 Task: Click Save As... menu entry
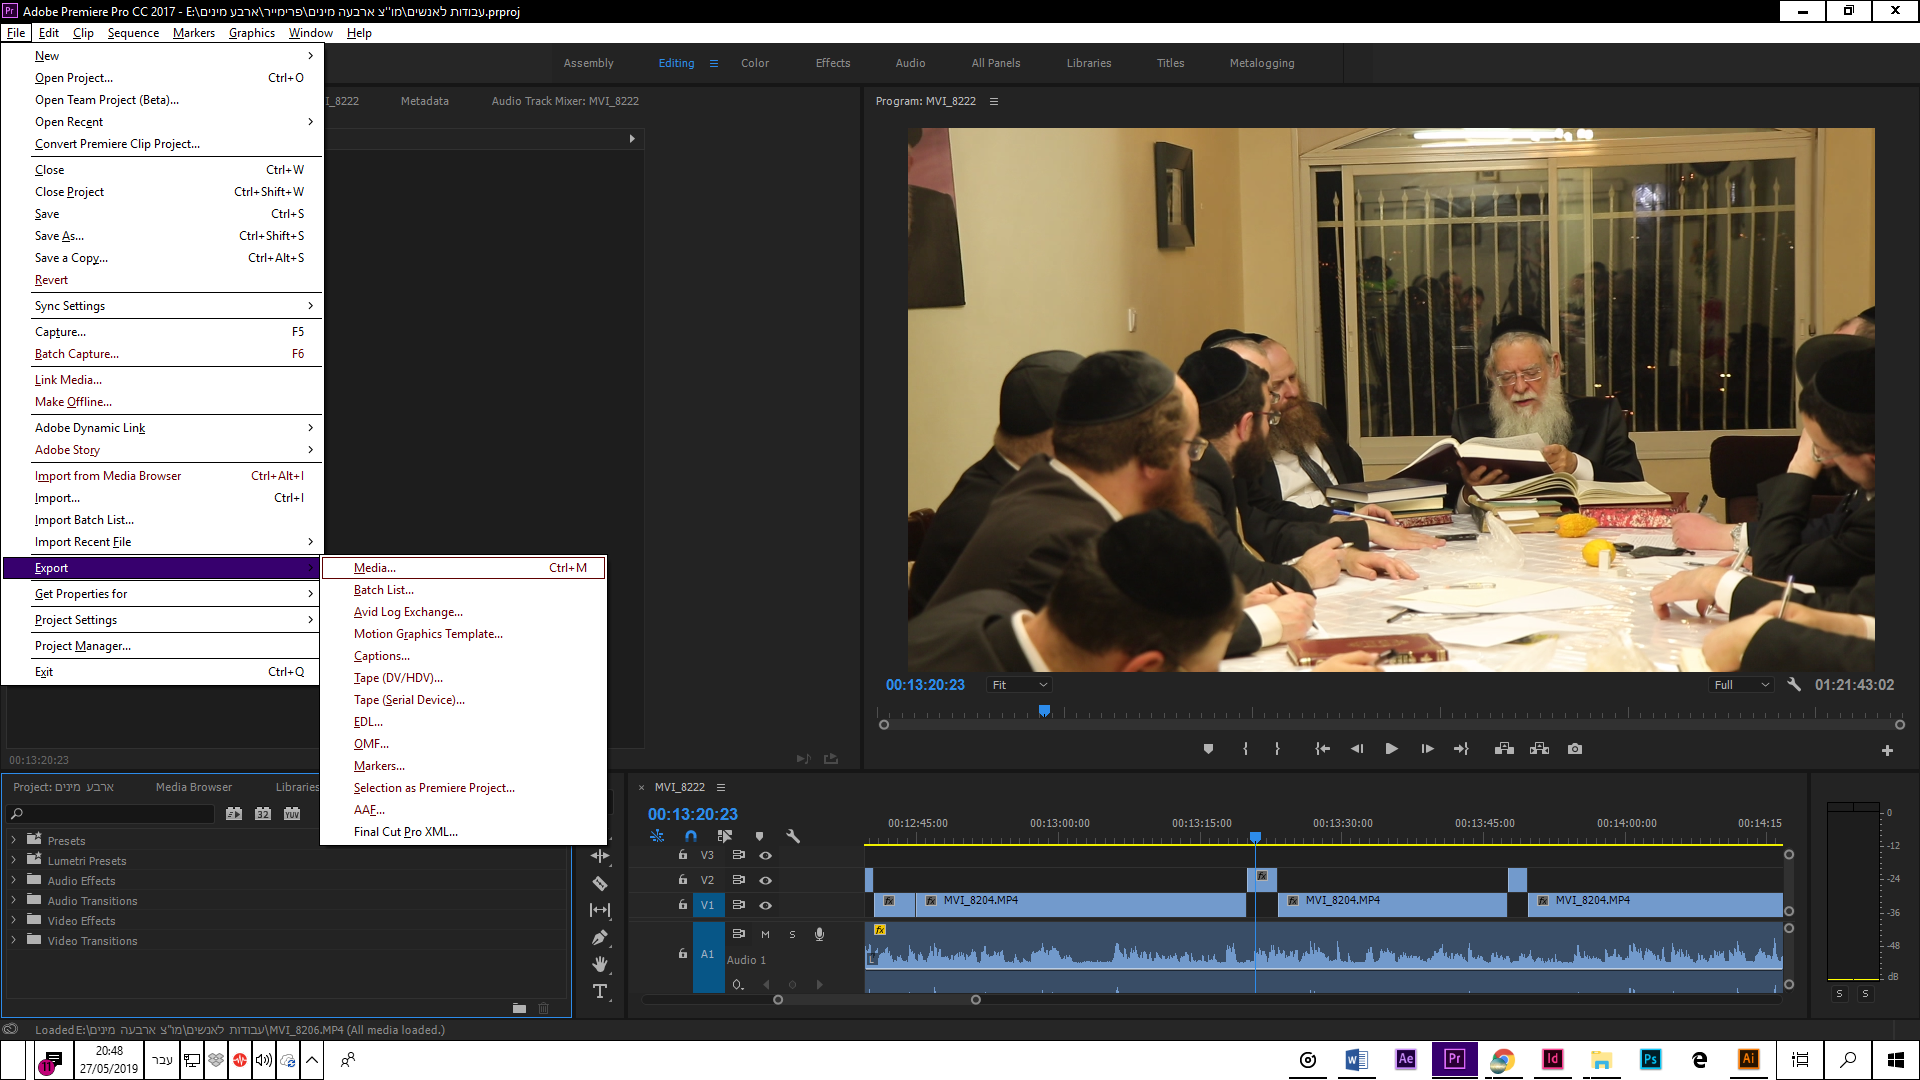coord(59,236)
